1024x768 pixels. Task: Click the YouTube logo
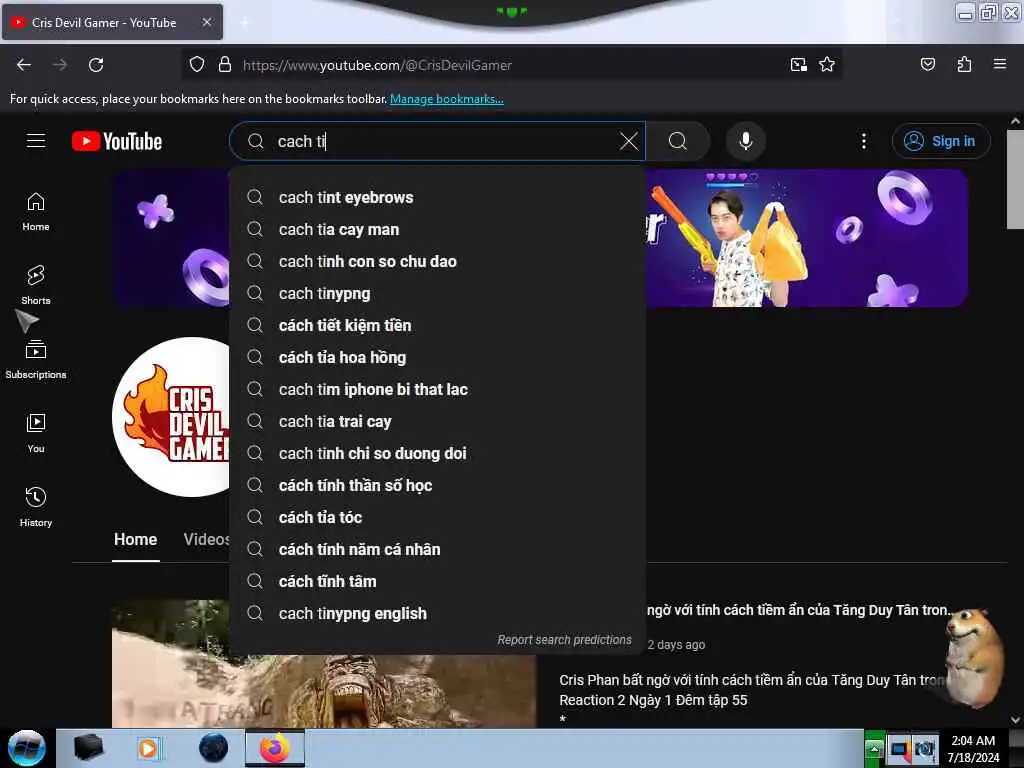coord(117,141)
